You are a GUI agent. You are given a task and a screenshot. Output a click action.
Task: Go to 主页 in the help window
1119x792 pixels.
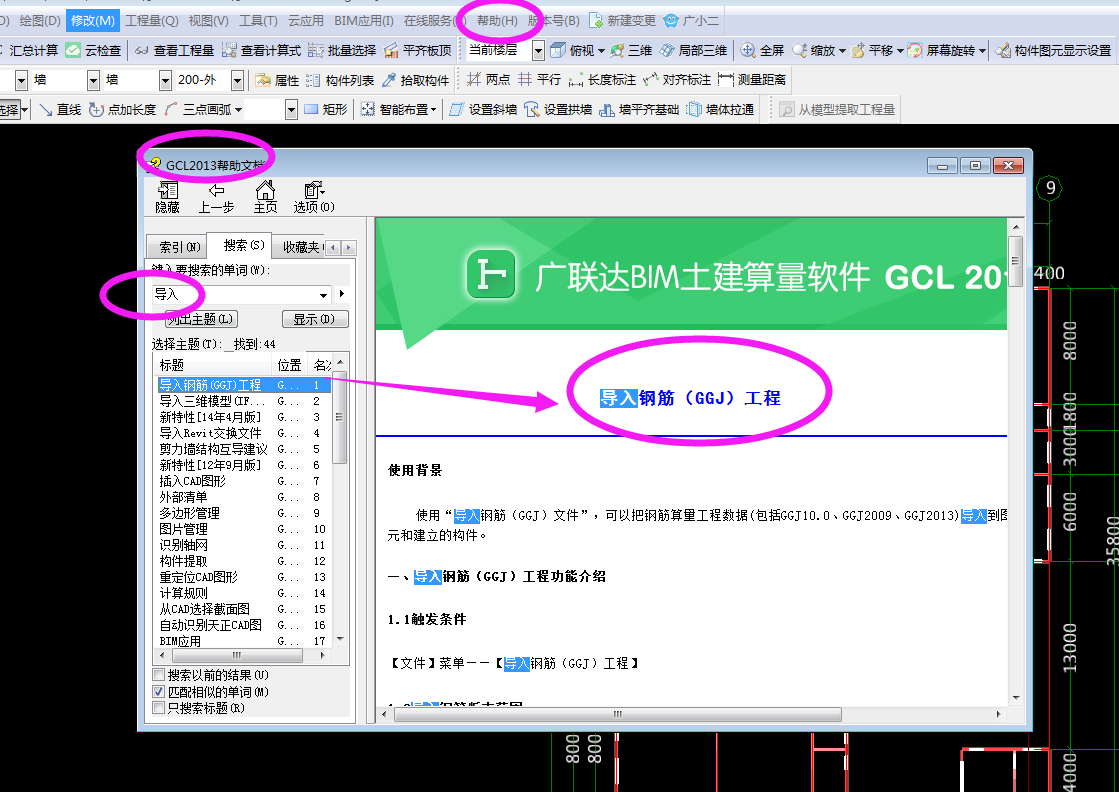point(265,198)
